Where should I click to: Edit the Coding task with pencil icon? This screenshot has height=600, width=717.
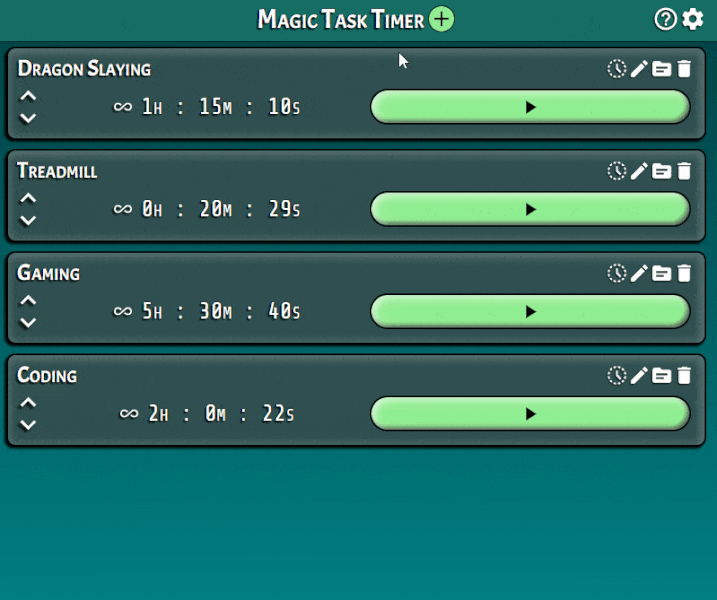[x=639, y=376]
